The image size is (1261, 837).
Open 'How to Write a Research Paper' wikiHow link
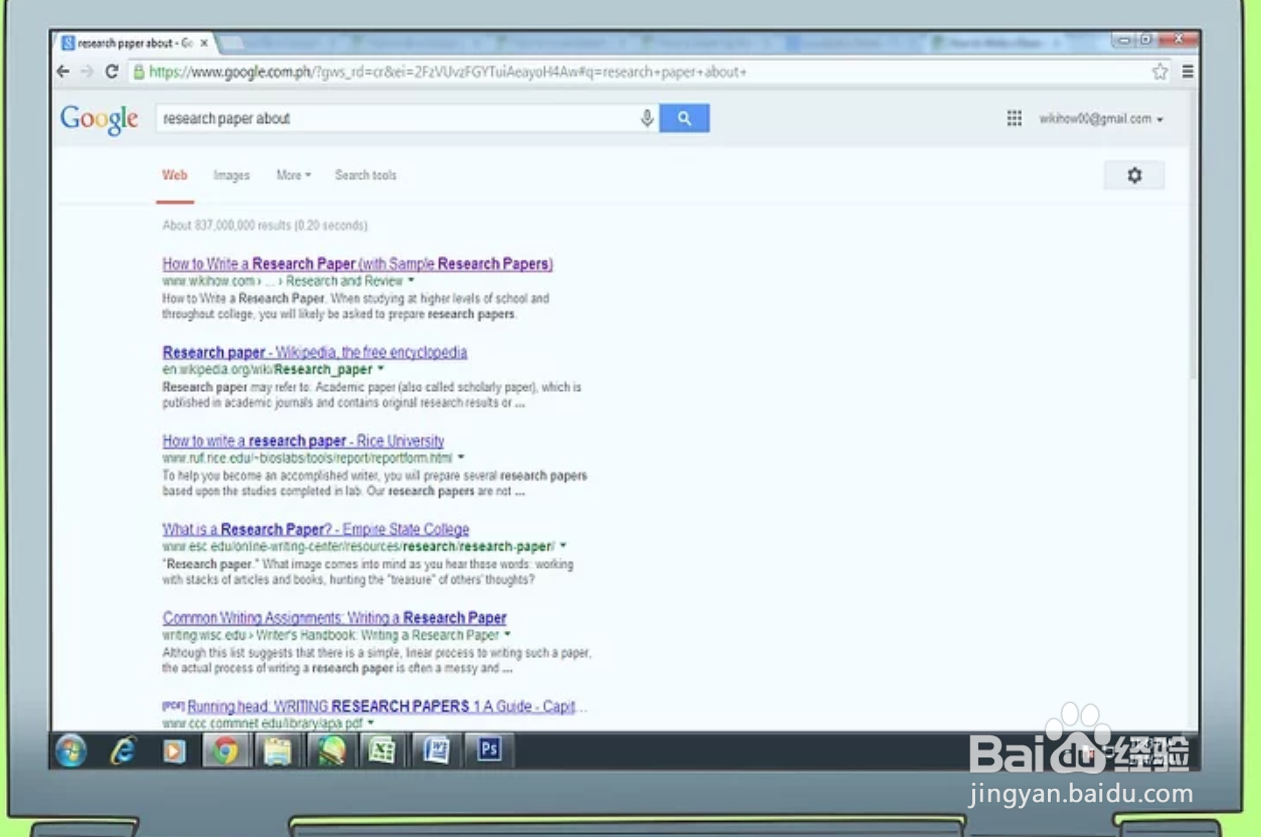pyautogui.click(x=358, y=264)
